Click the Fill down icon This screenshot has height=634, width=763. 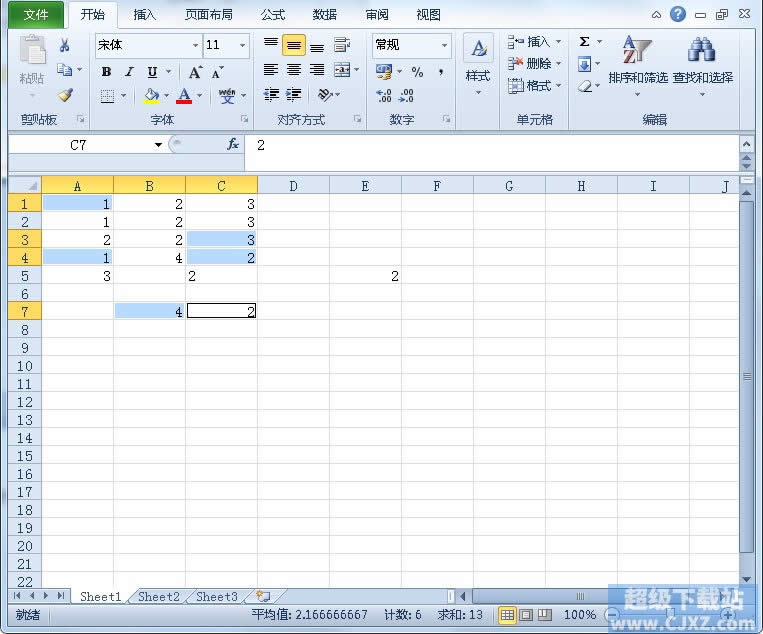pyautogui.click(x=584, y=64)
